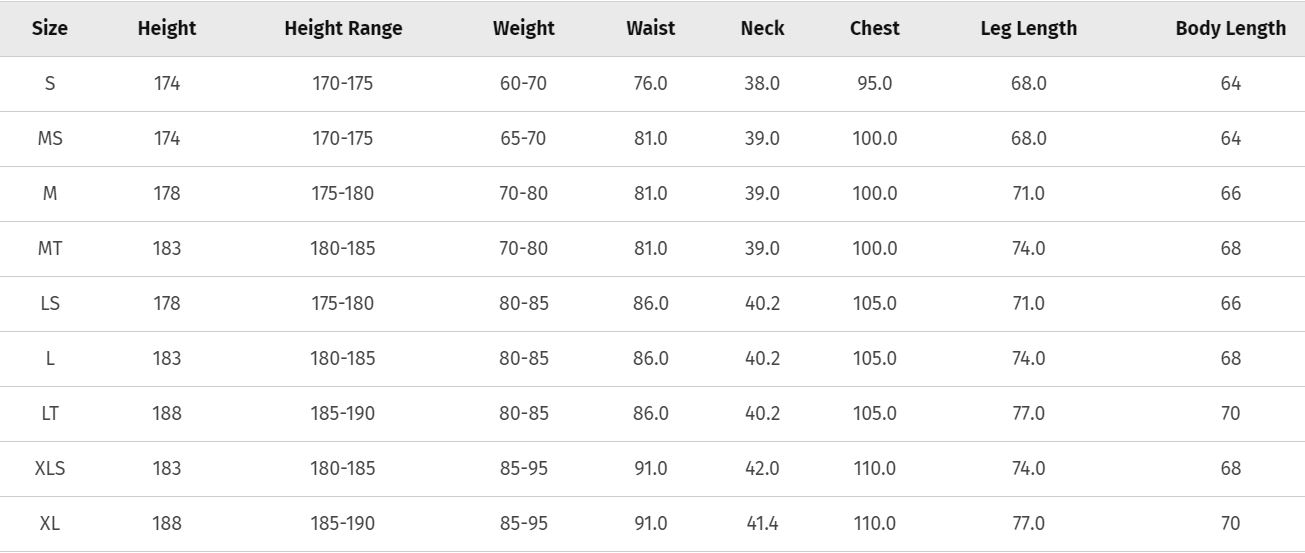Screen dimensions: 1305x553
Task: Click the 65-70 weight cell in MS row
Action: 523,138
